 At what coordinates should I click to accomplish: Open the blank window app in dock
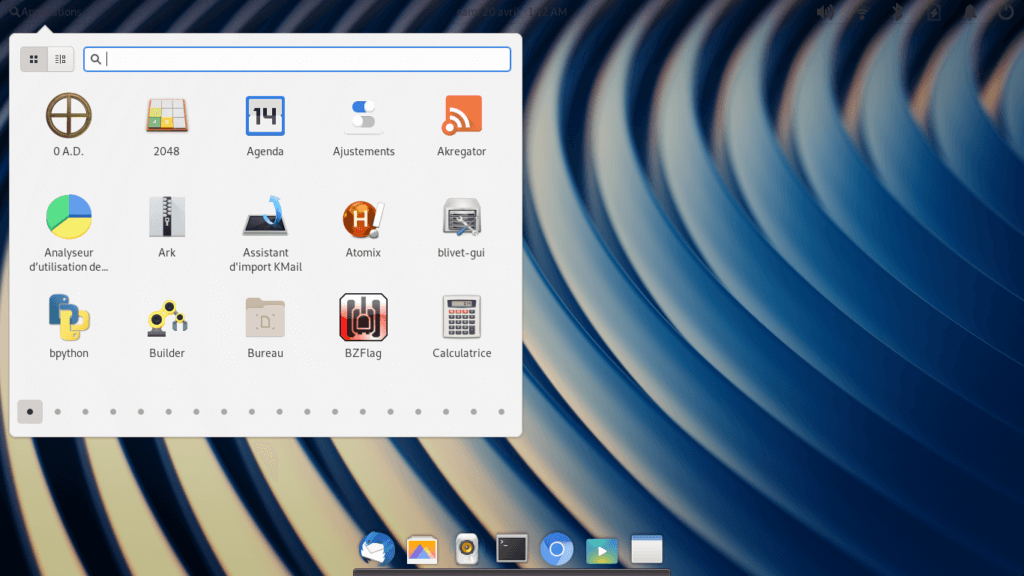click(x=647, y=549)
